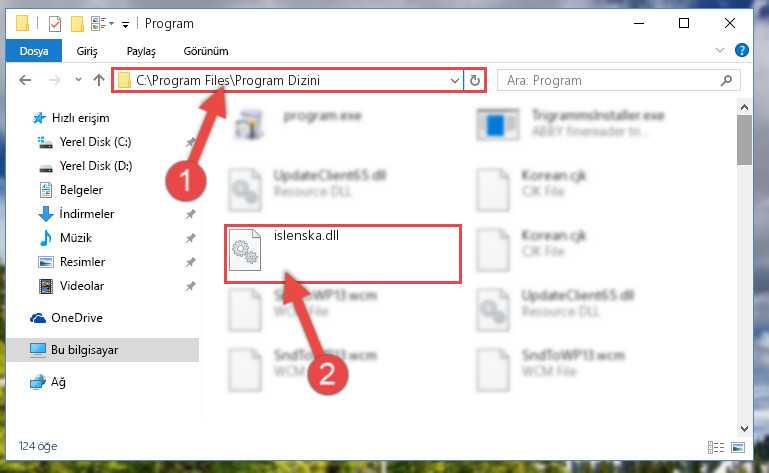The height and width of the screenshot is (473, 769).
Task: Toggle the pin beside Videolar
Action: click(x=191, y=286)
